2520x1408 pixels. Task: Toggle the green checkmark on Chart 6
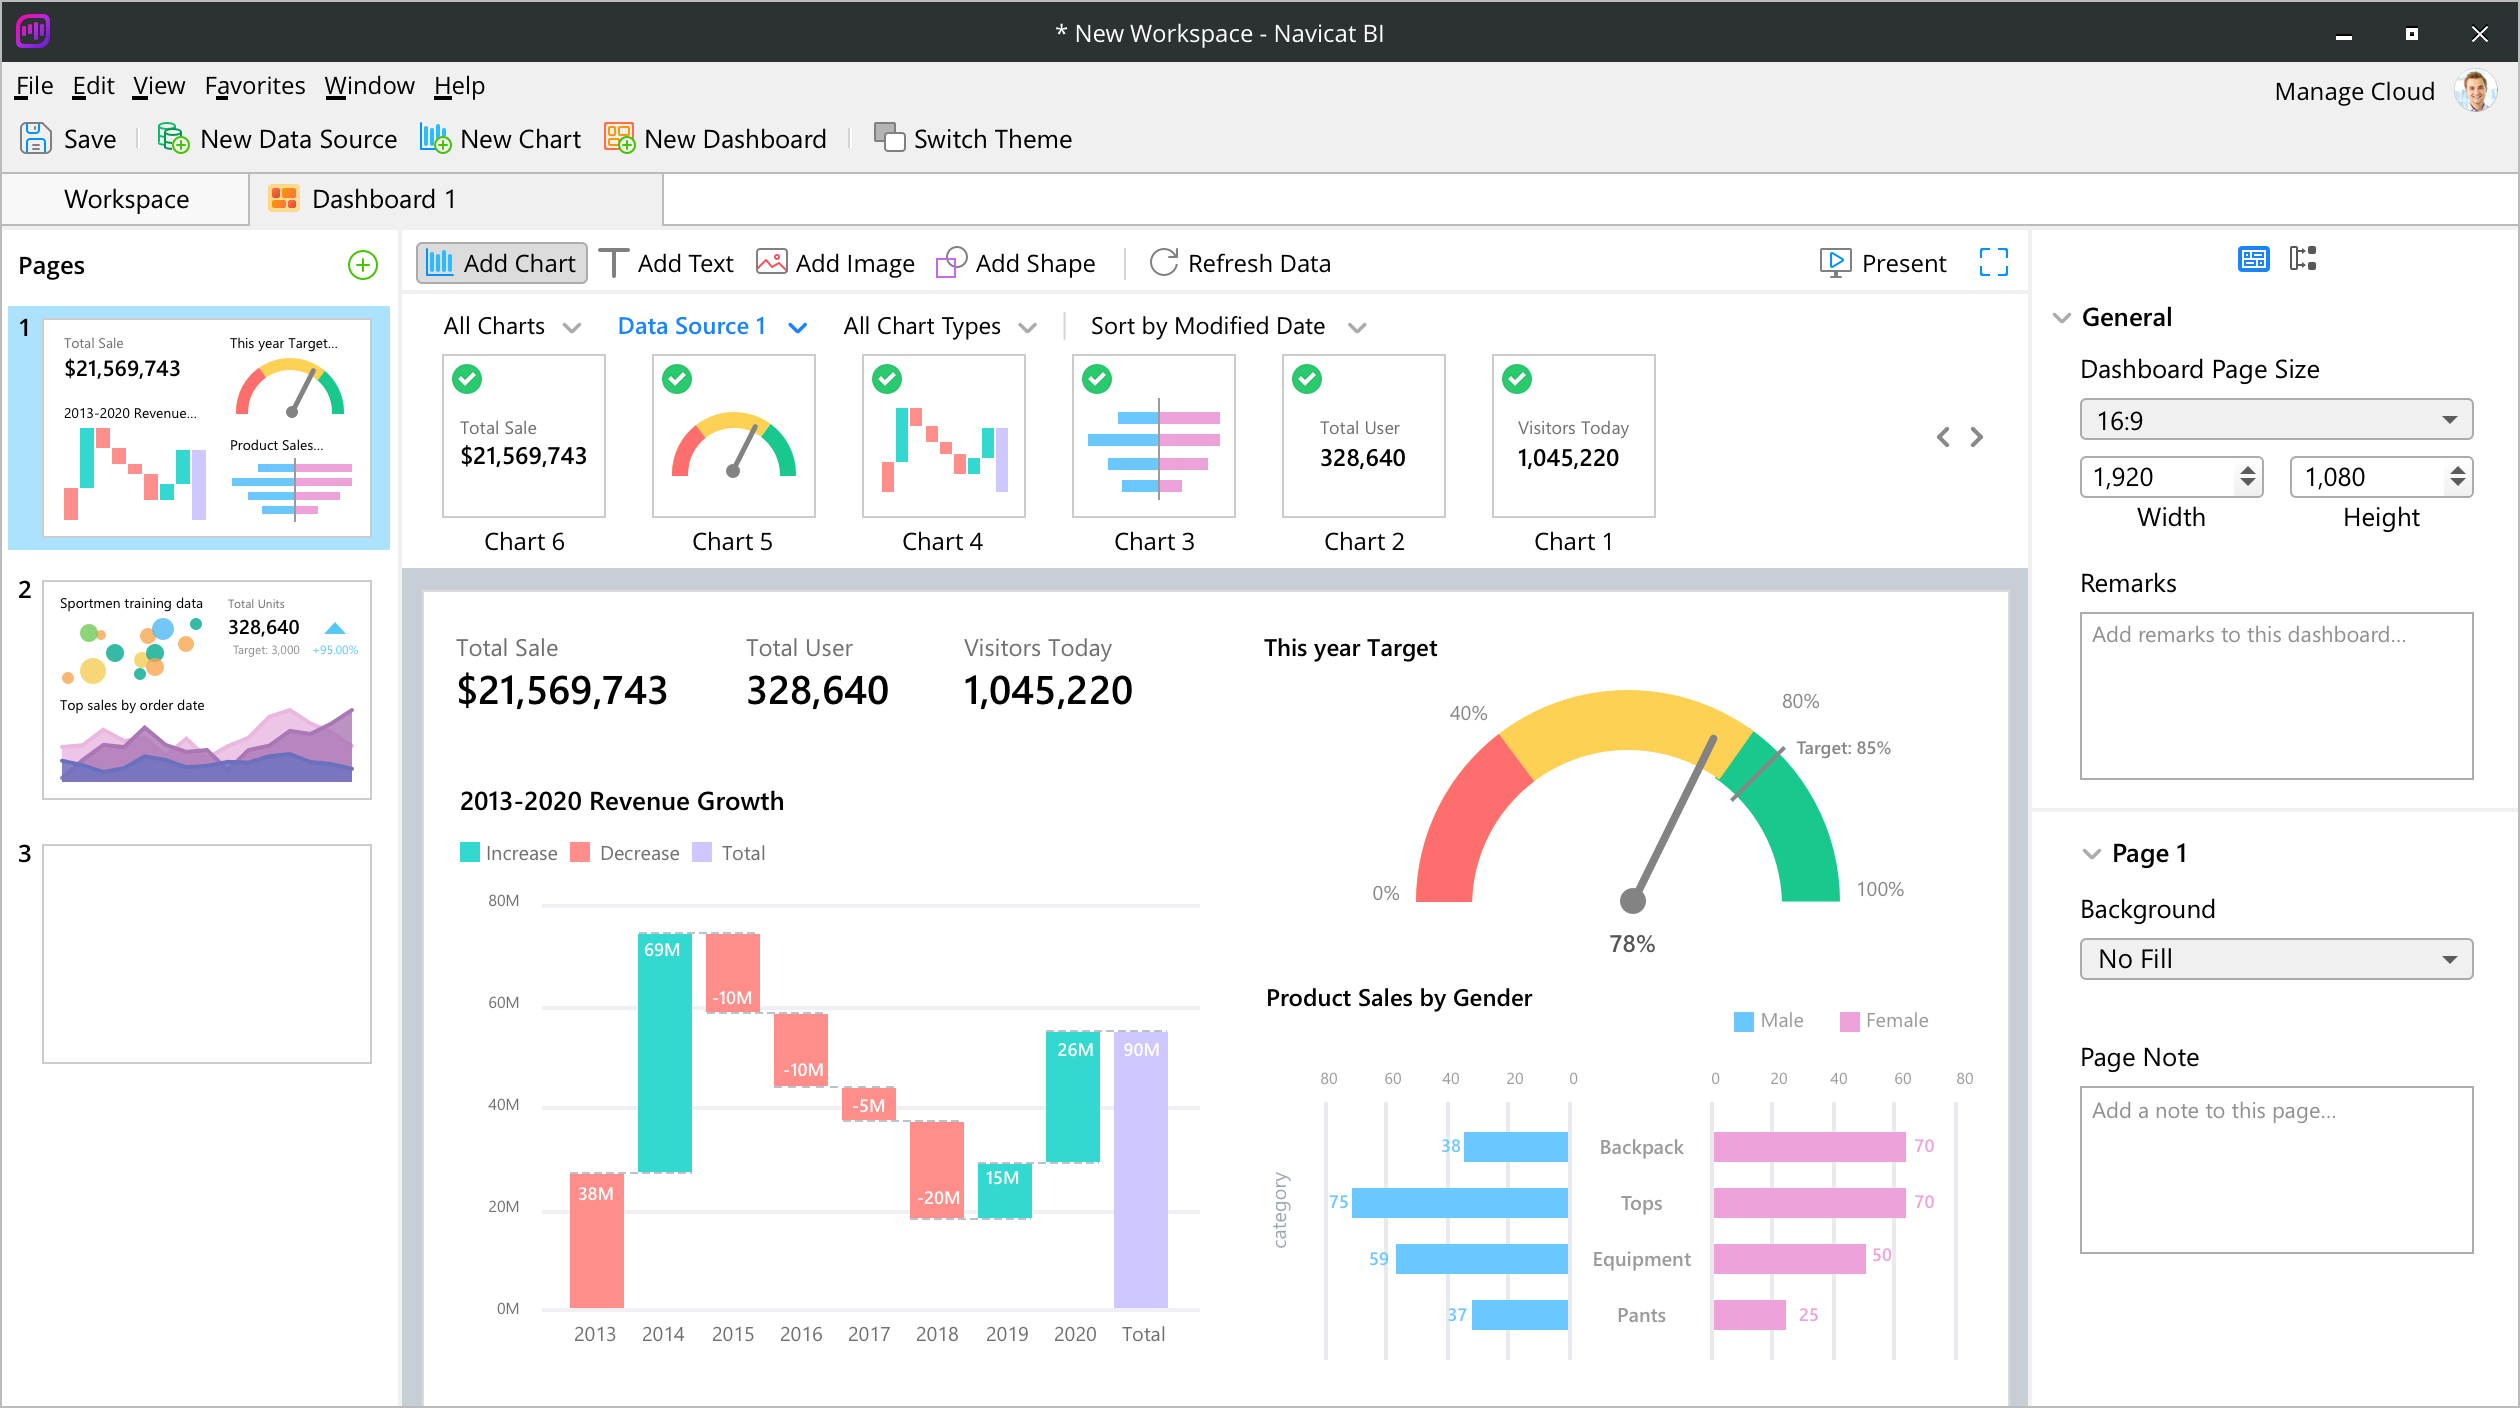(x=467, y=379)
